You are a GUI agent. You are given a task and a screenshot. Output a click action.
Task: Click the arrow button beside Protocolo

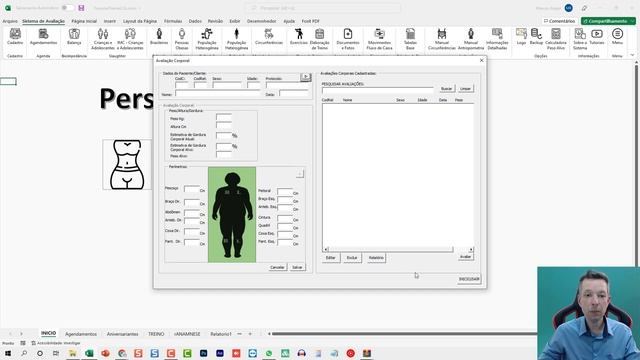click(x=306, y=77)
